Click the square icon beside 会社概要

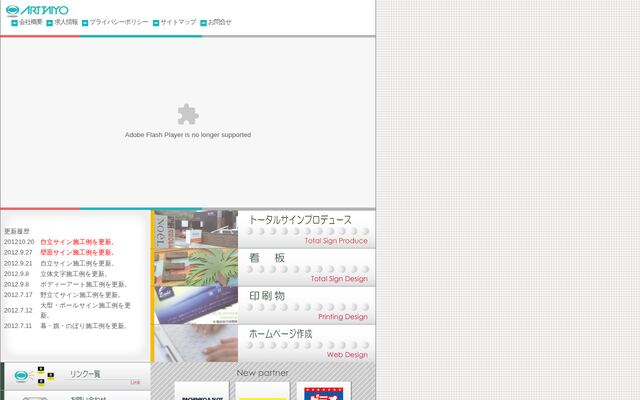click(x=14, y=23)
